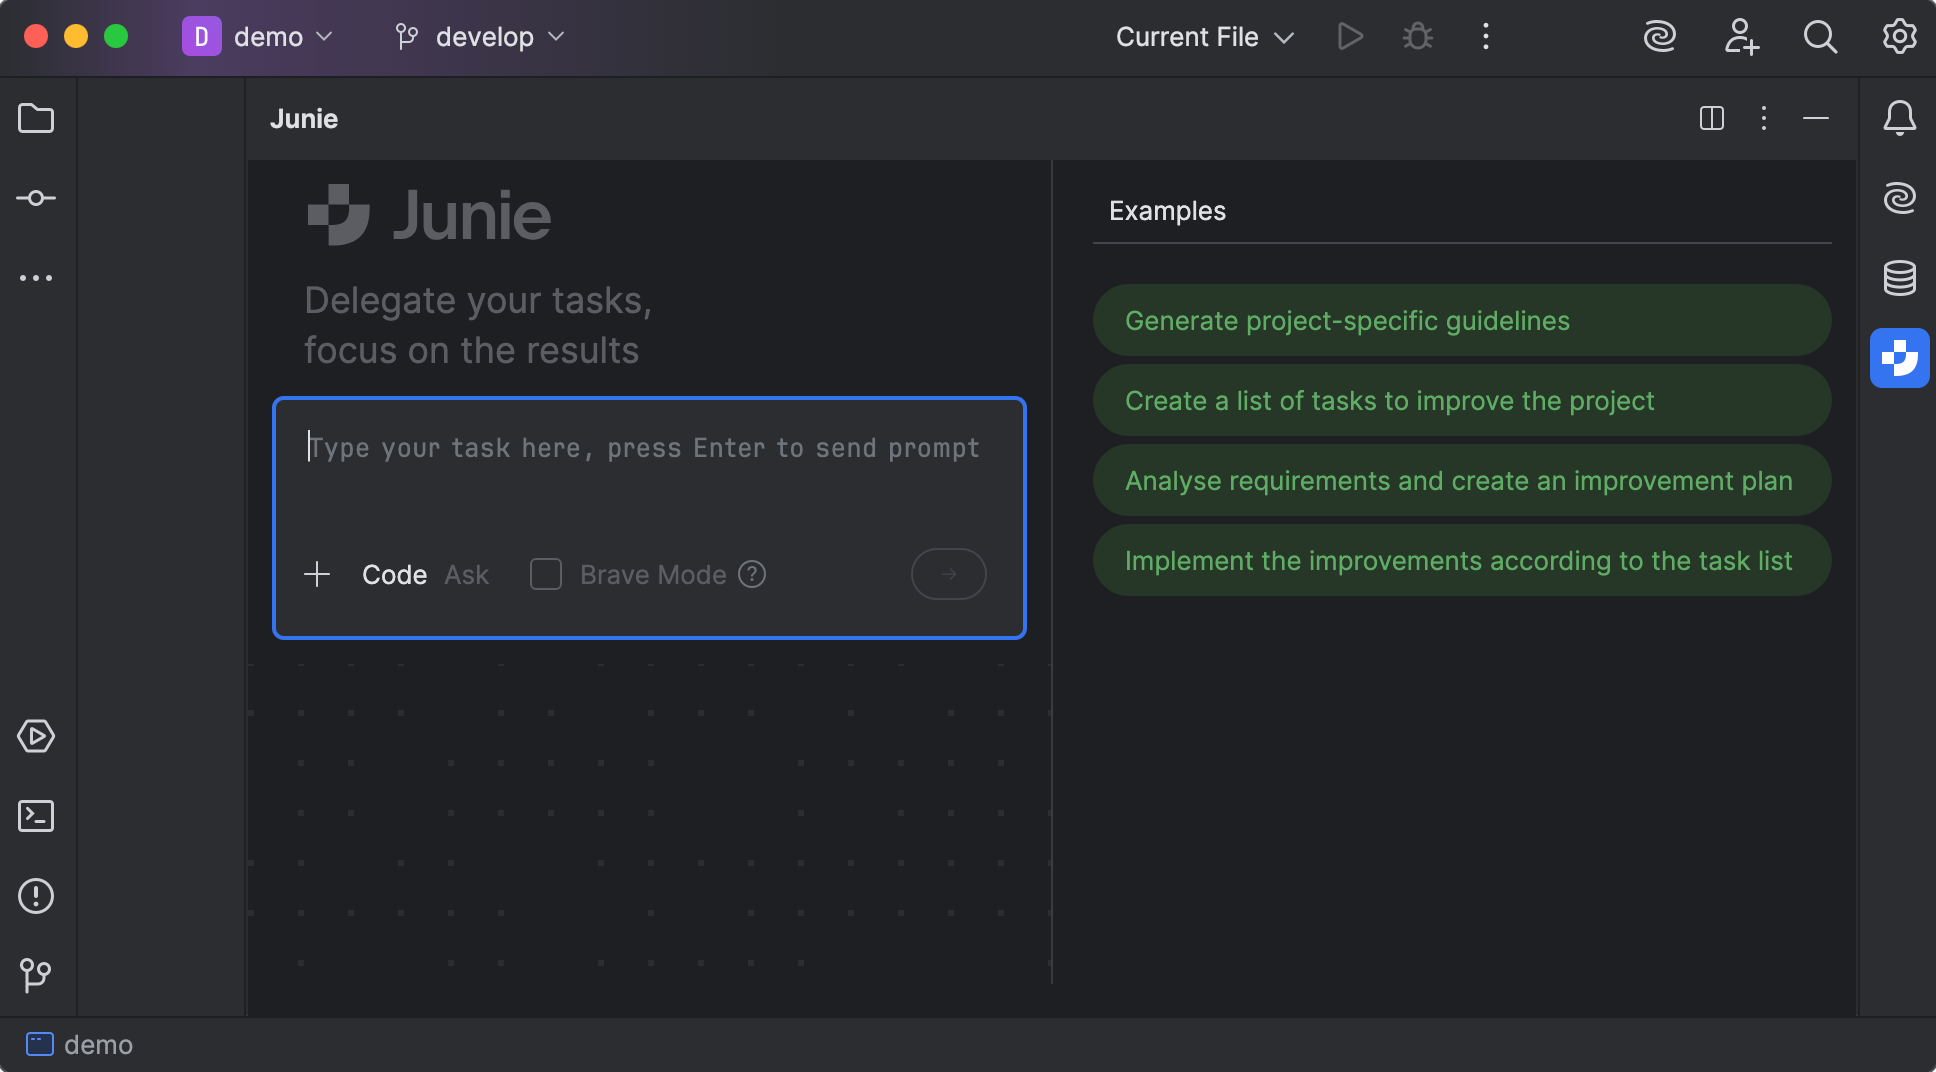Open the Current File run configuration dropdown

click(x=1203, y=36)
